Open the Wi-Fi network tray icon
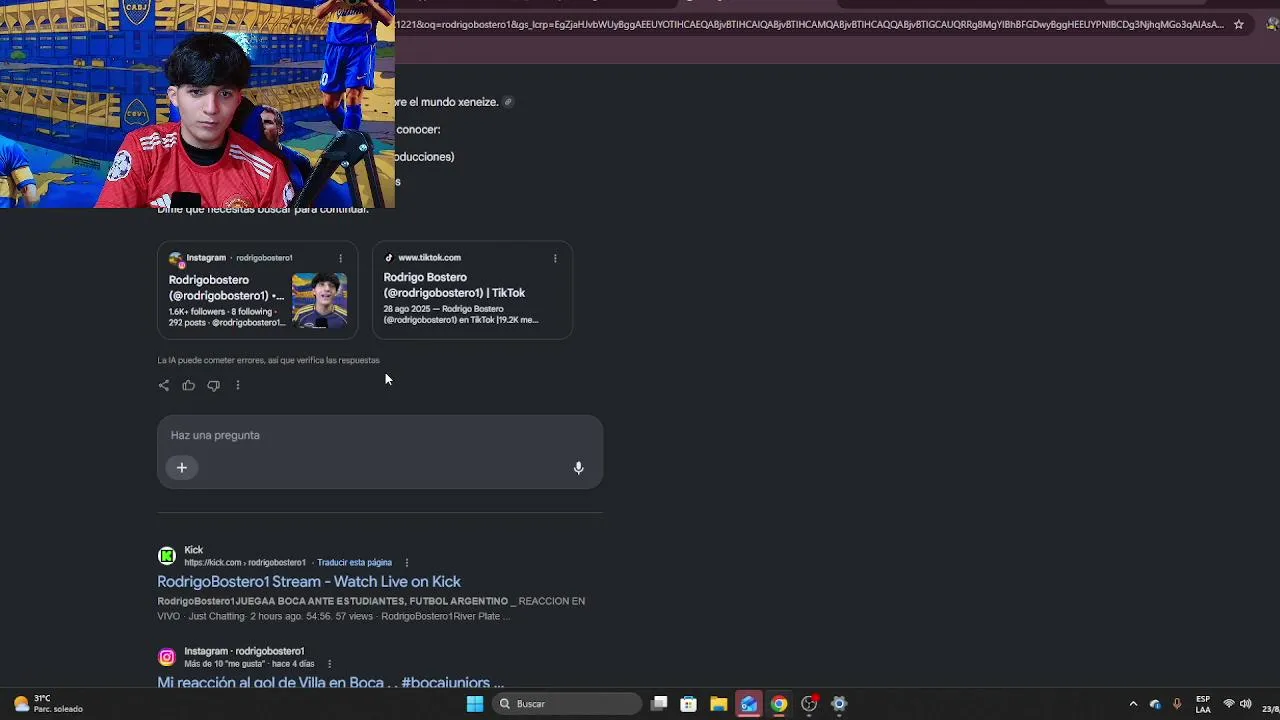Screen dimensions: 1280x720 [1229, 704]
